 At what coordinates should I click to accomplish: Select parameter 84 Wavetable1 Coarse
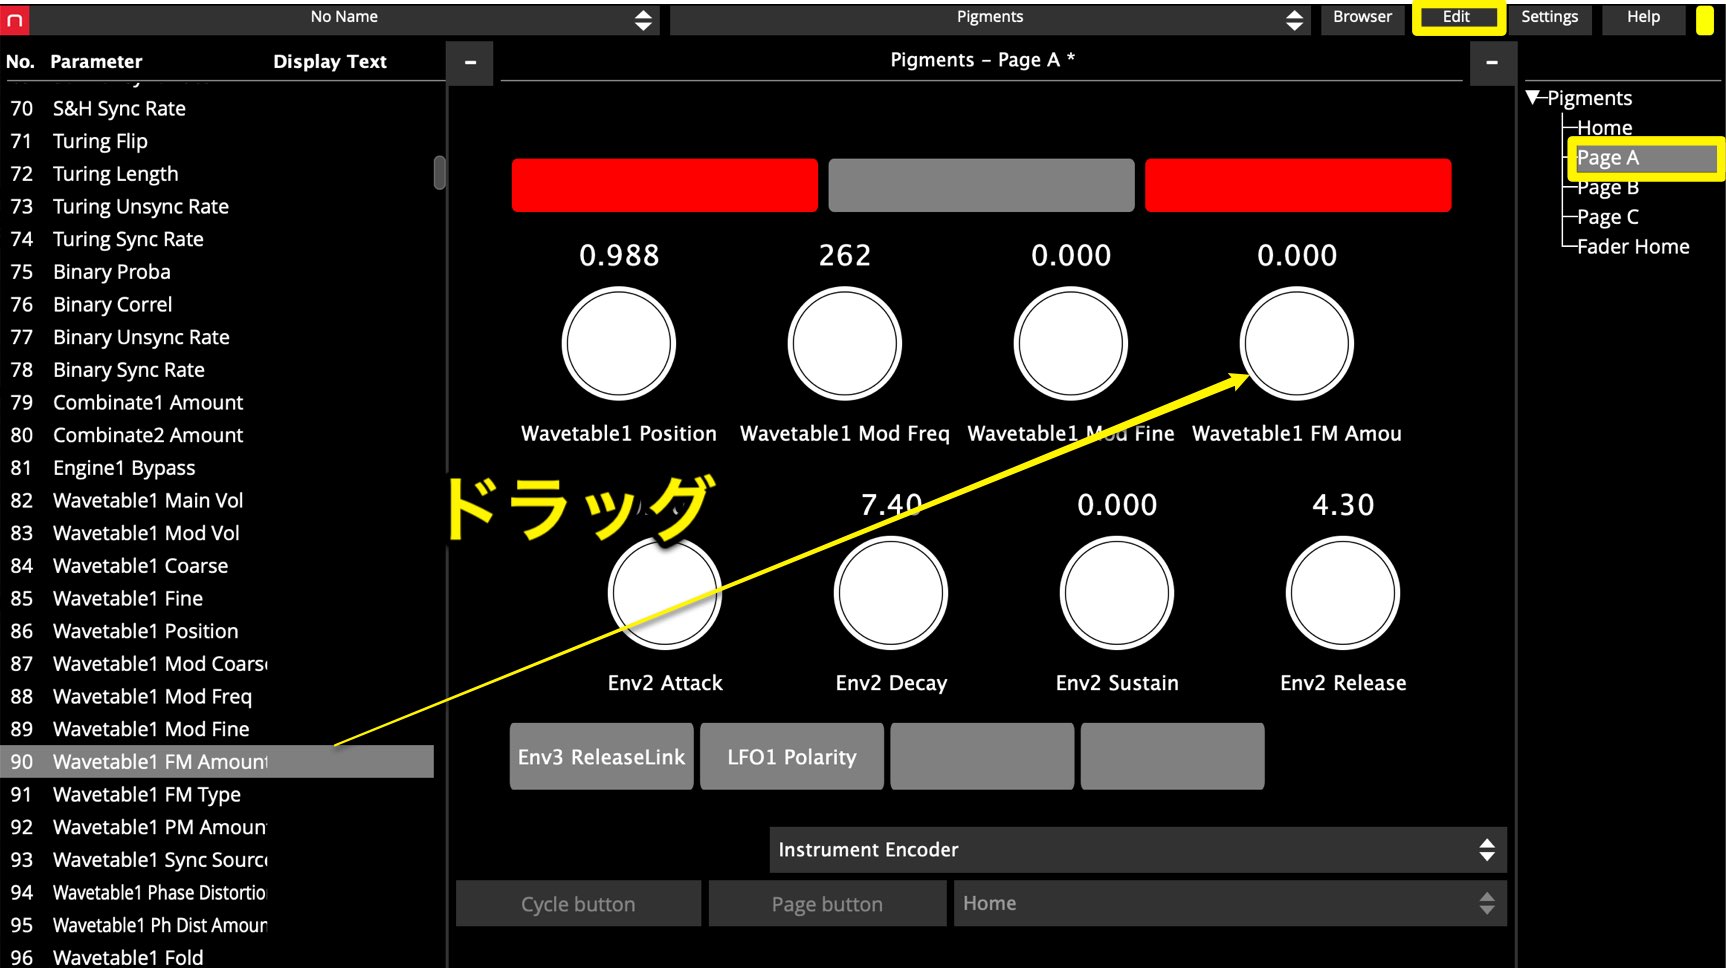coord(217,566)
